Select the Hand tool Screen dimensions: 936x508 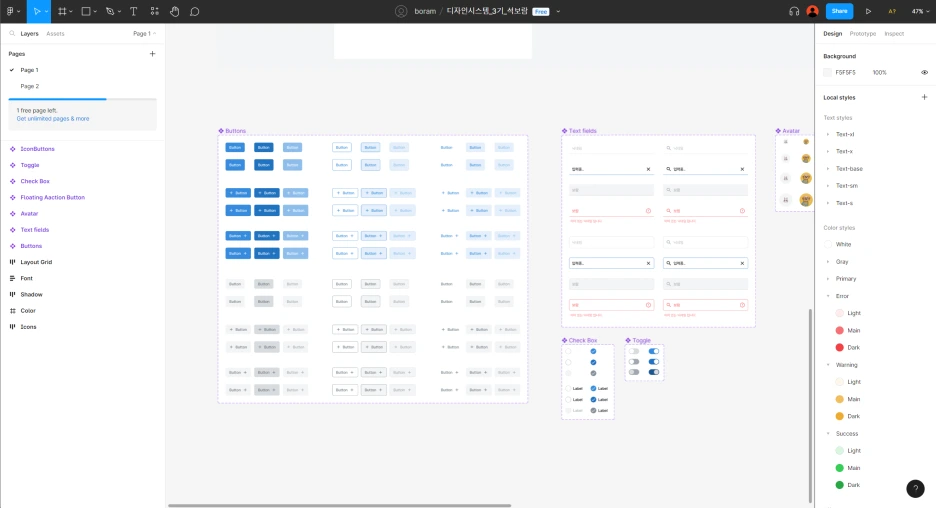tap(174, 11)
